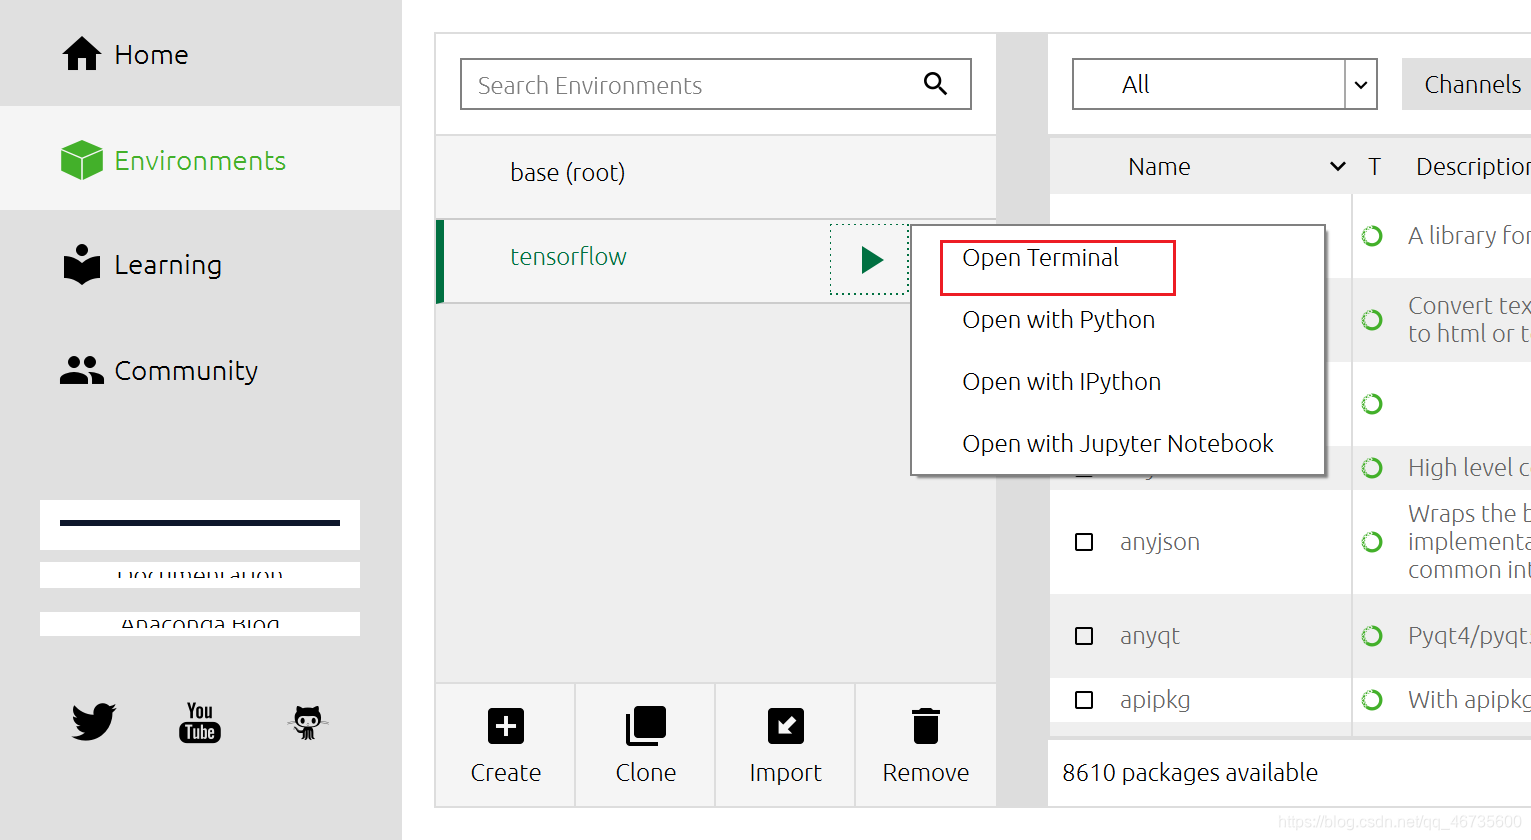Click the Import environment icon

pos(786,726)
